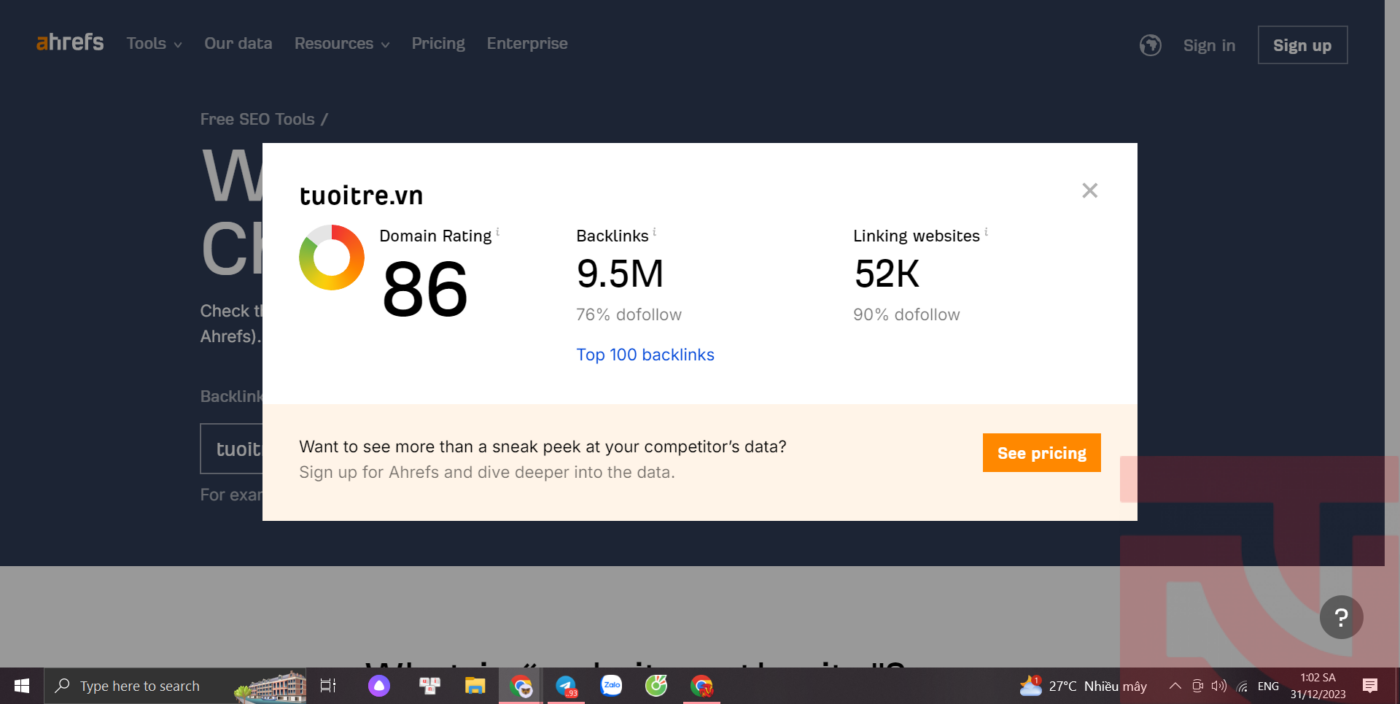The height and width of the screenshot is (704, 1400).
Task: Click the 86 Domain Rating value
Action: pos(425,290)
